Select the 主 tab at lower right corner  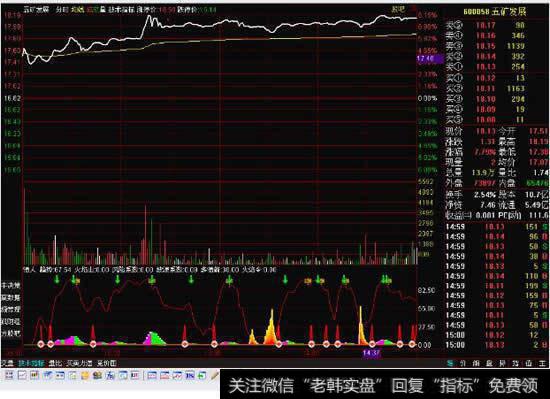[542, 363]
